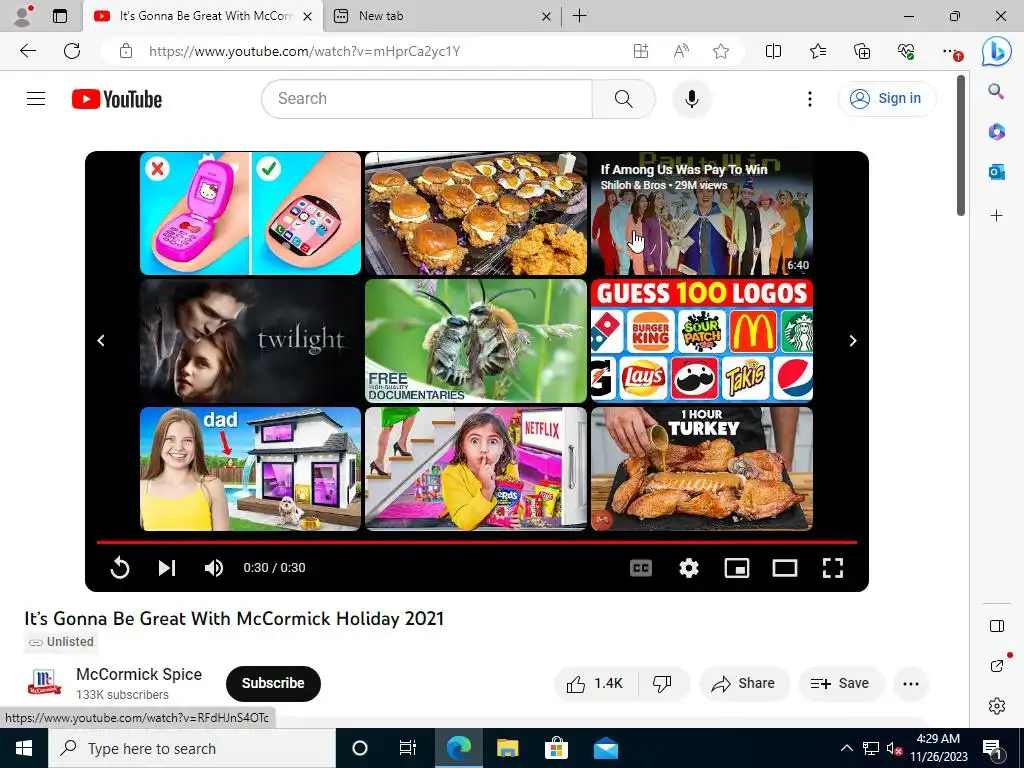Subscribe to McCormick Spice
The width and height of the screenshot is (1024, 768).
[273, 683]
